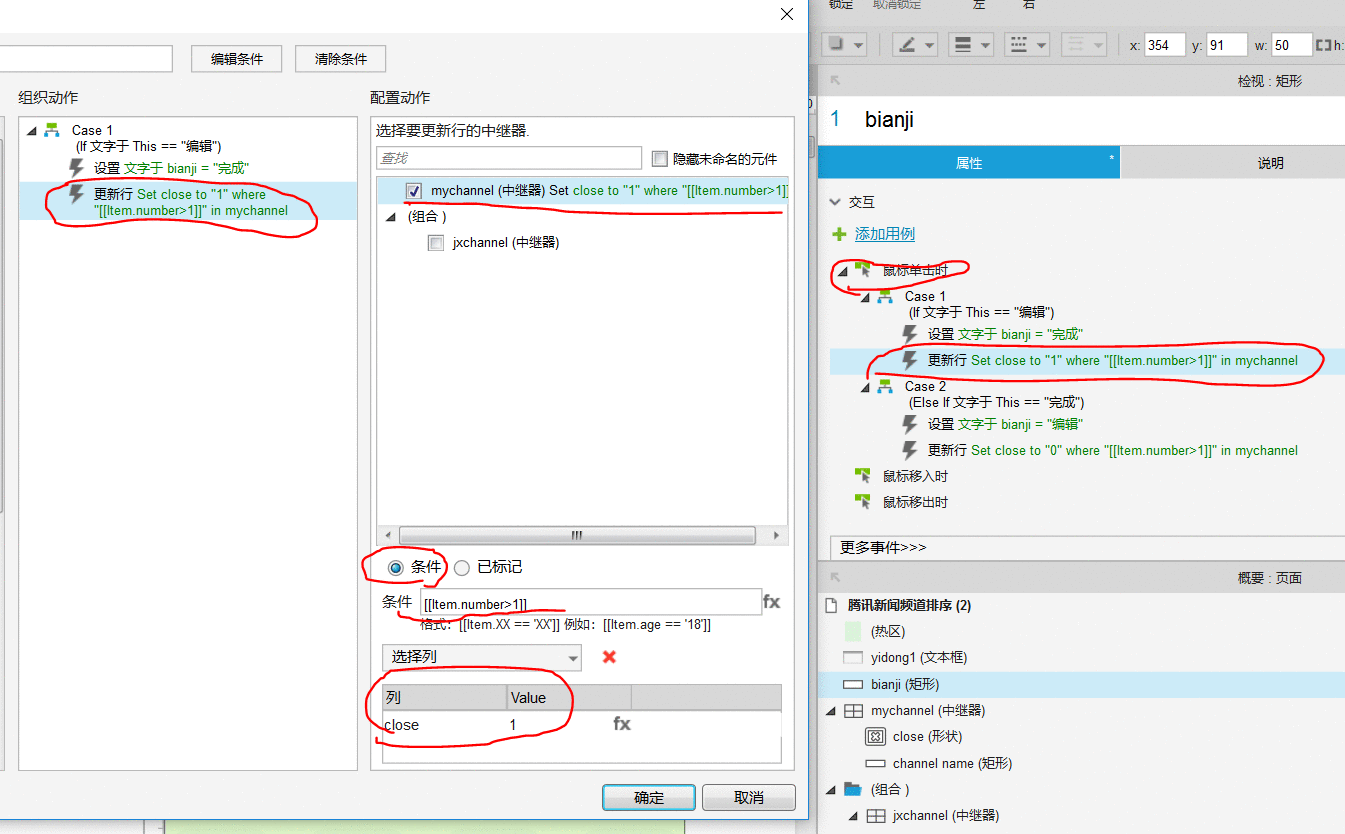
Task: Open fx editor next to condition field
Action: 772,602
